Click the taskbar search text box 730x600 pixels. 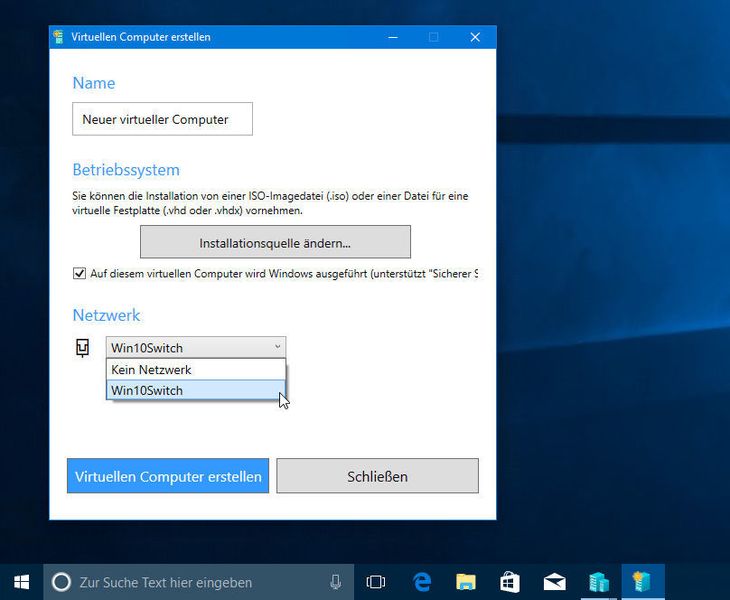click(199, 582)
